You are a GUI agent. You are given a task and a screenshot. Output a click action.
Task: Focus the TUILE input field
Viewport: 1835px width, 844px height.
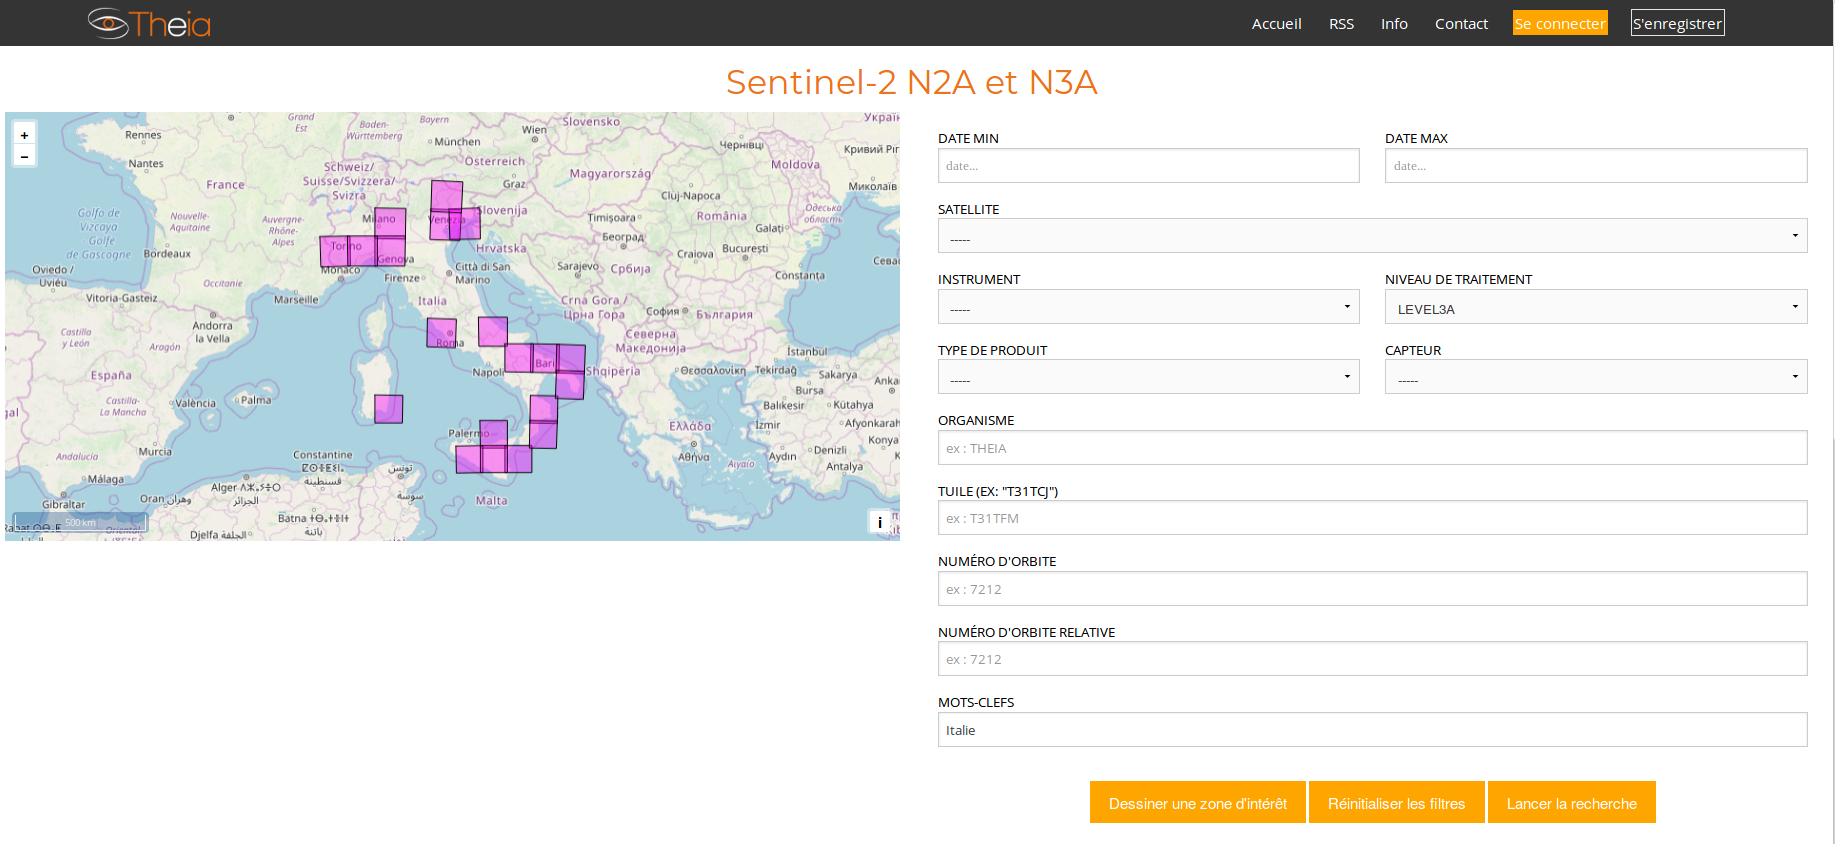1372,518
